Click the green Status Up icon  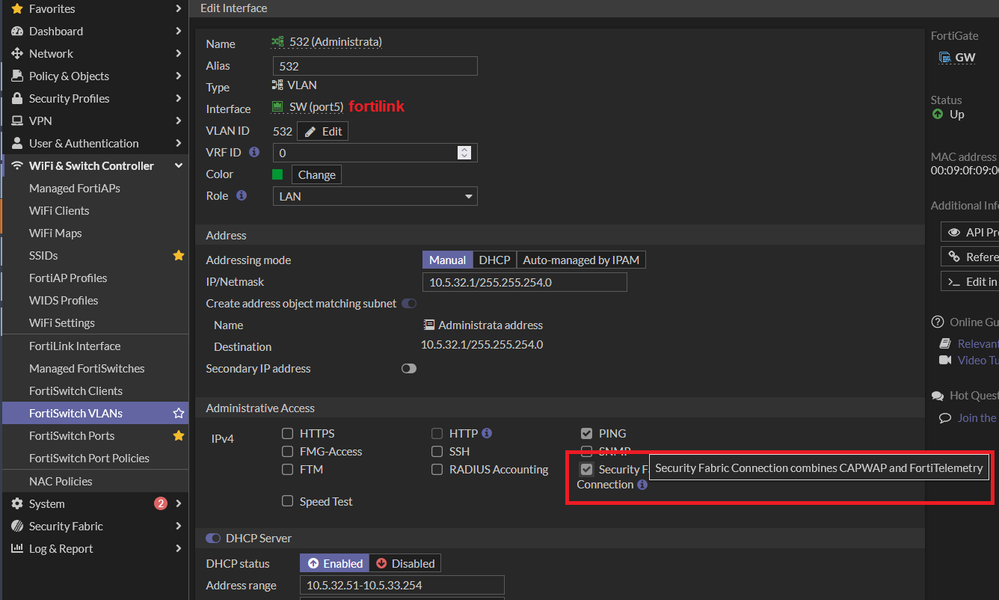(938, 114)
